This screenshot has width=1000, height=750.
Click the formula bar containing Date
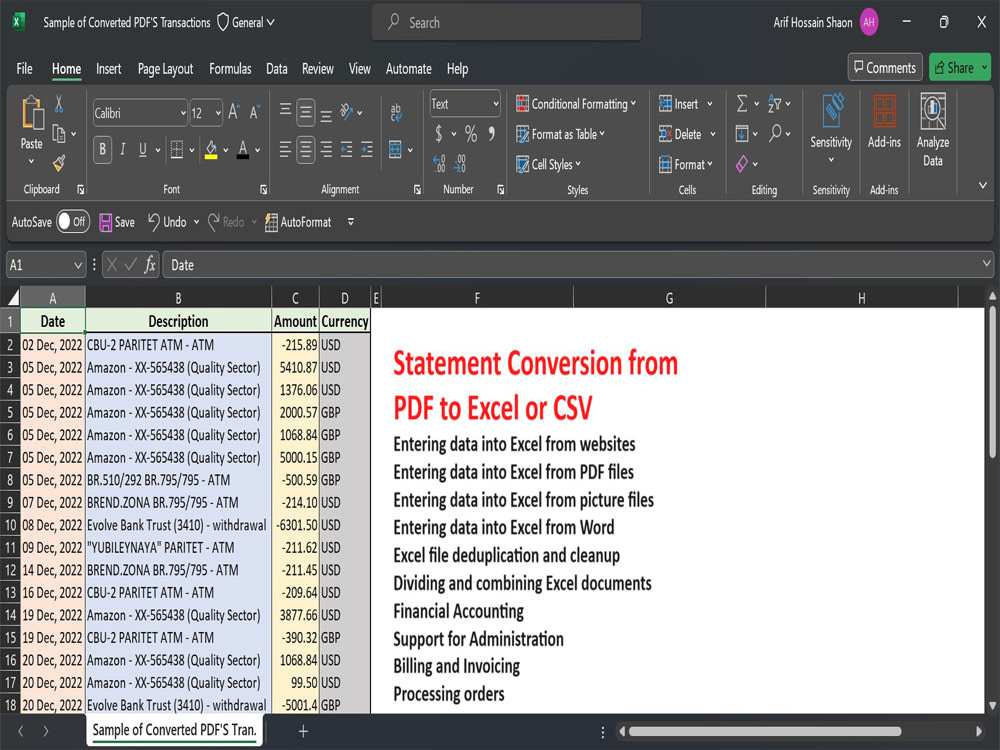578,265
